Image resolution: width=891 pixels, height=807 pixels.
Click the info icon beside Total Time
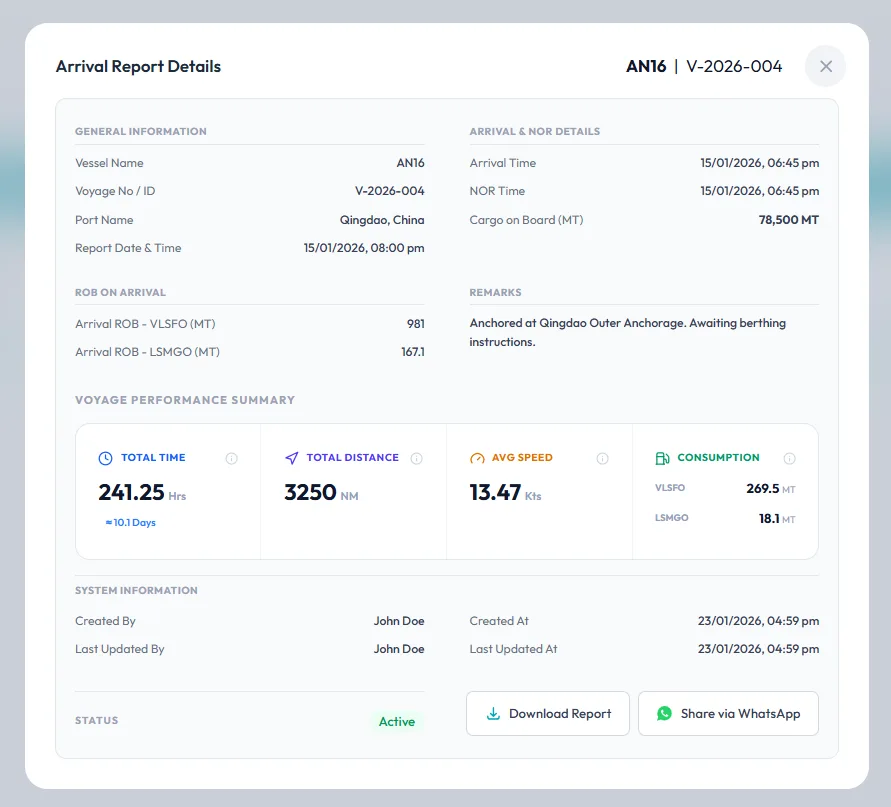tap(231, 459)
